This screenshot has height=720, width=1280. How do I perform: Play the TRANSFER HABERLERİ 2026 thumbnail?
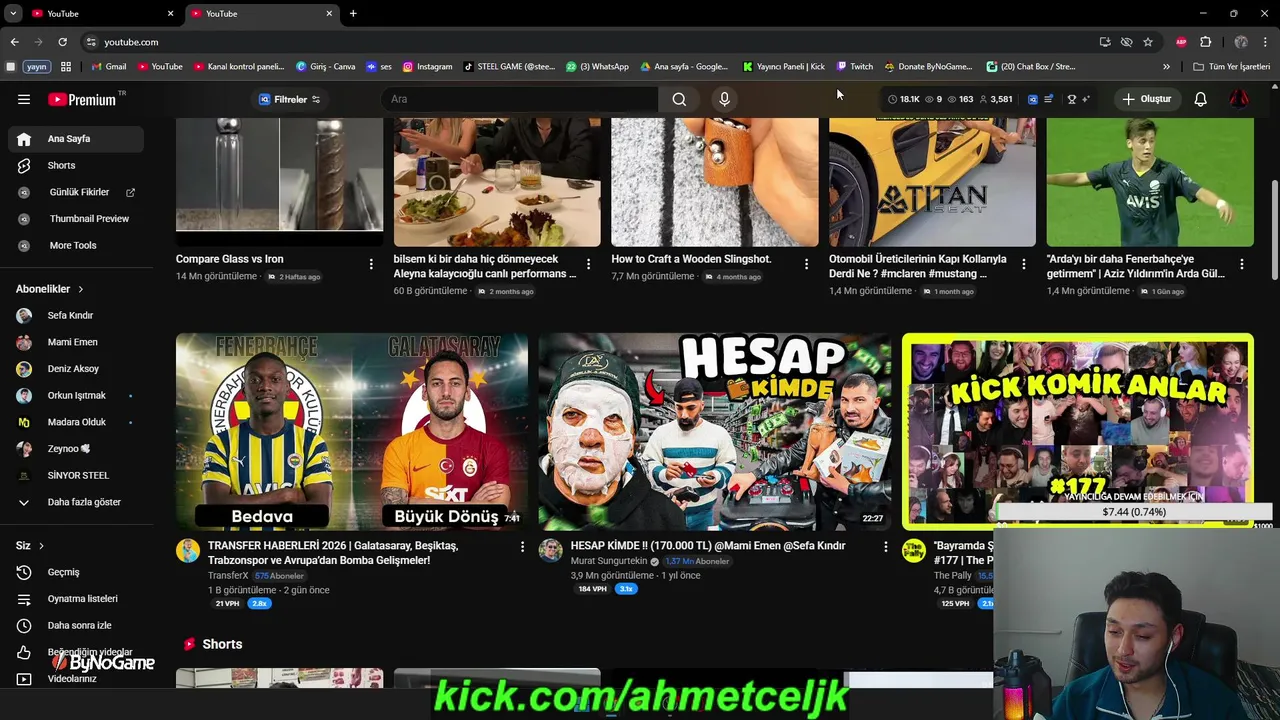pyautogui.click(x=352, y=431)
